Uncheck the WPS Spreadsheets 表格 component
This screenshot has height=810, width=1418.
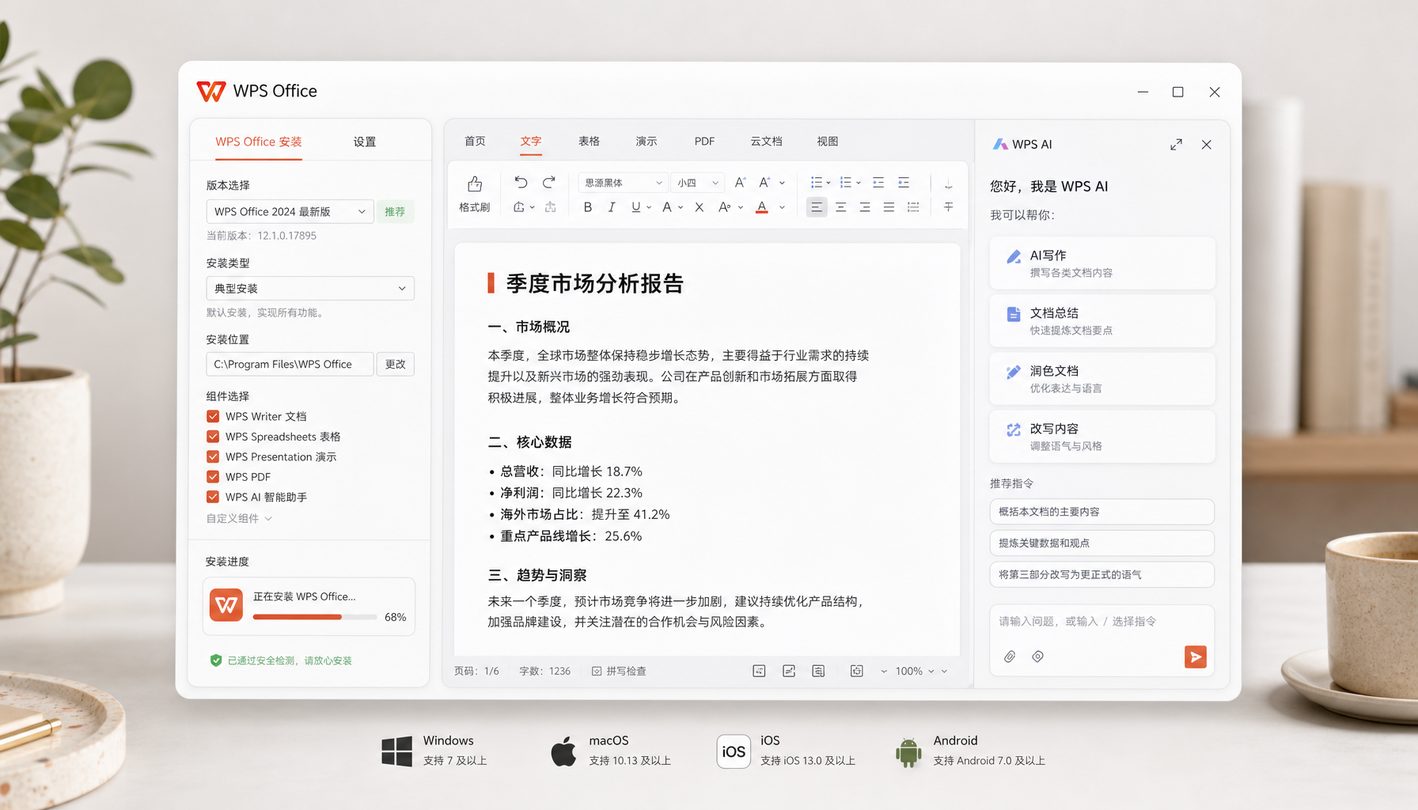[x=213, y=436]
